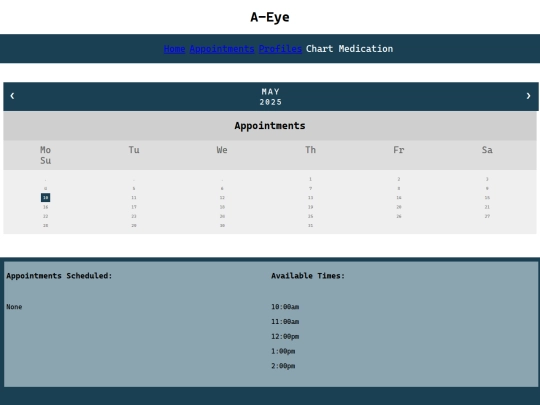Choose the 2:00pm available time
The image size is (540, 405).
283,366
